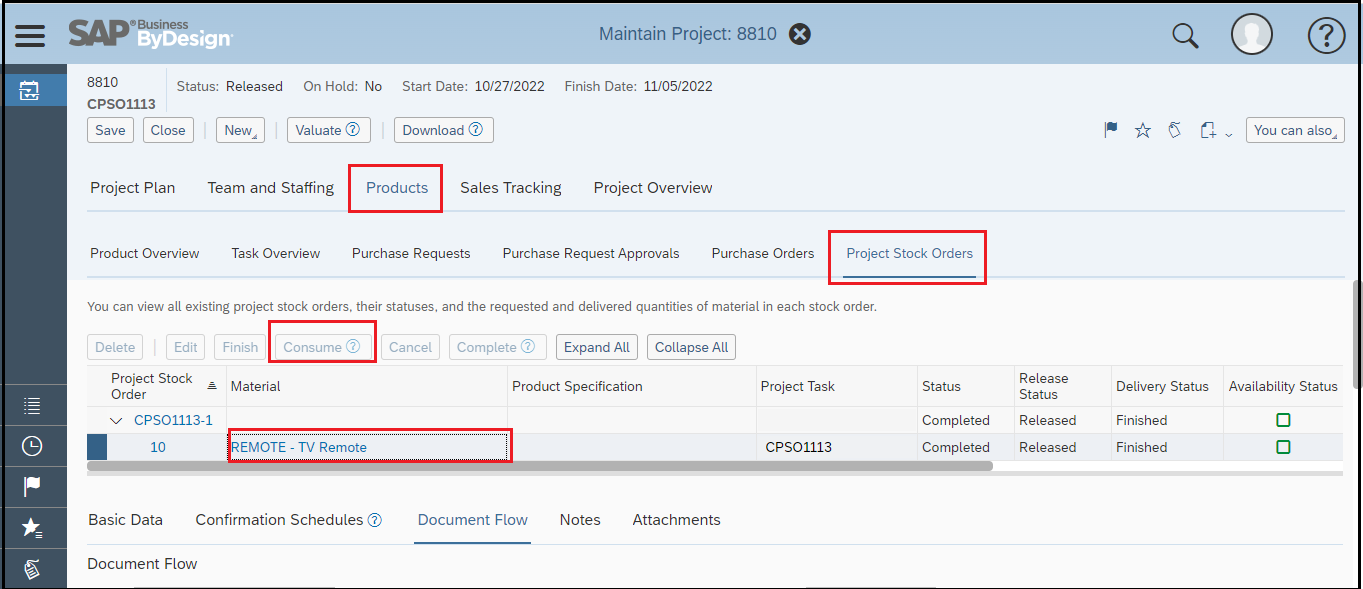
Task: Collapse the CPSO1113-1 stock order row
Action: 117,421
